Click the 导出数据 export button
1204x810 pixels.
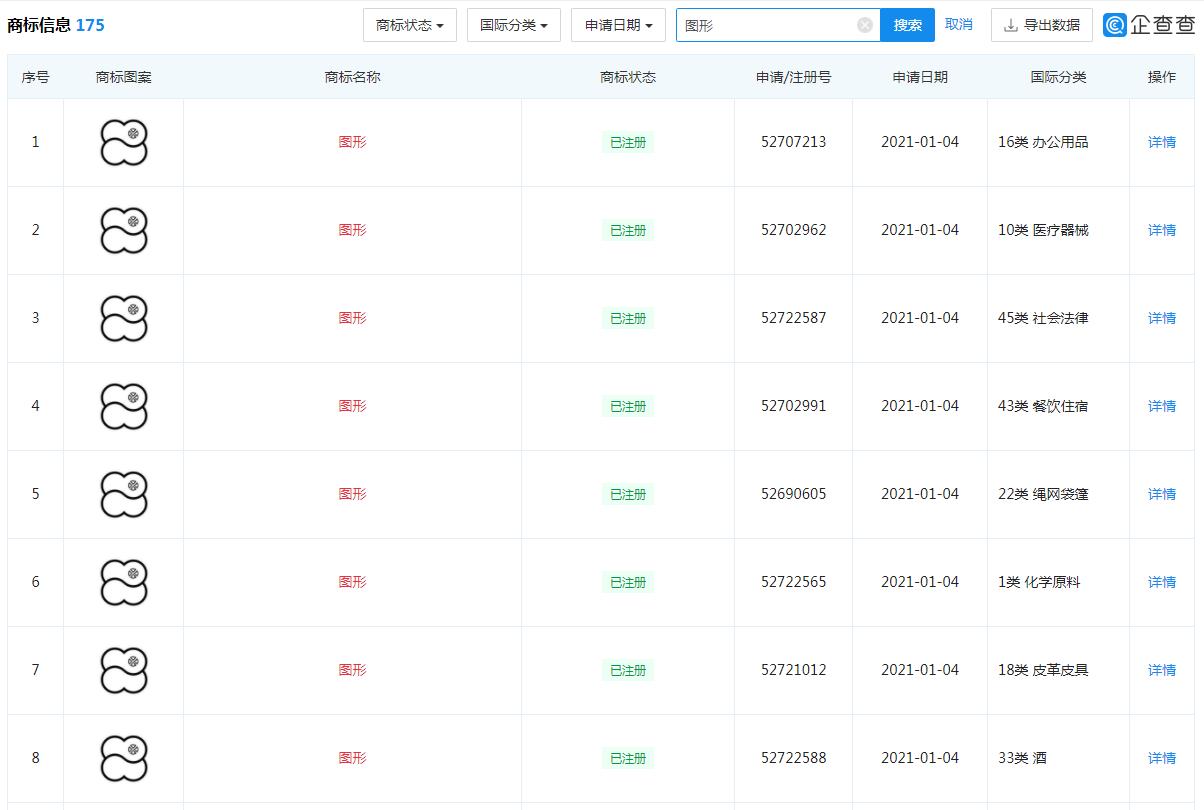(x=1042, y=25)
